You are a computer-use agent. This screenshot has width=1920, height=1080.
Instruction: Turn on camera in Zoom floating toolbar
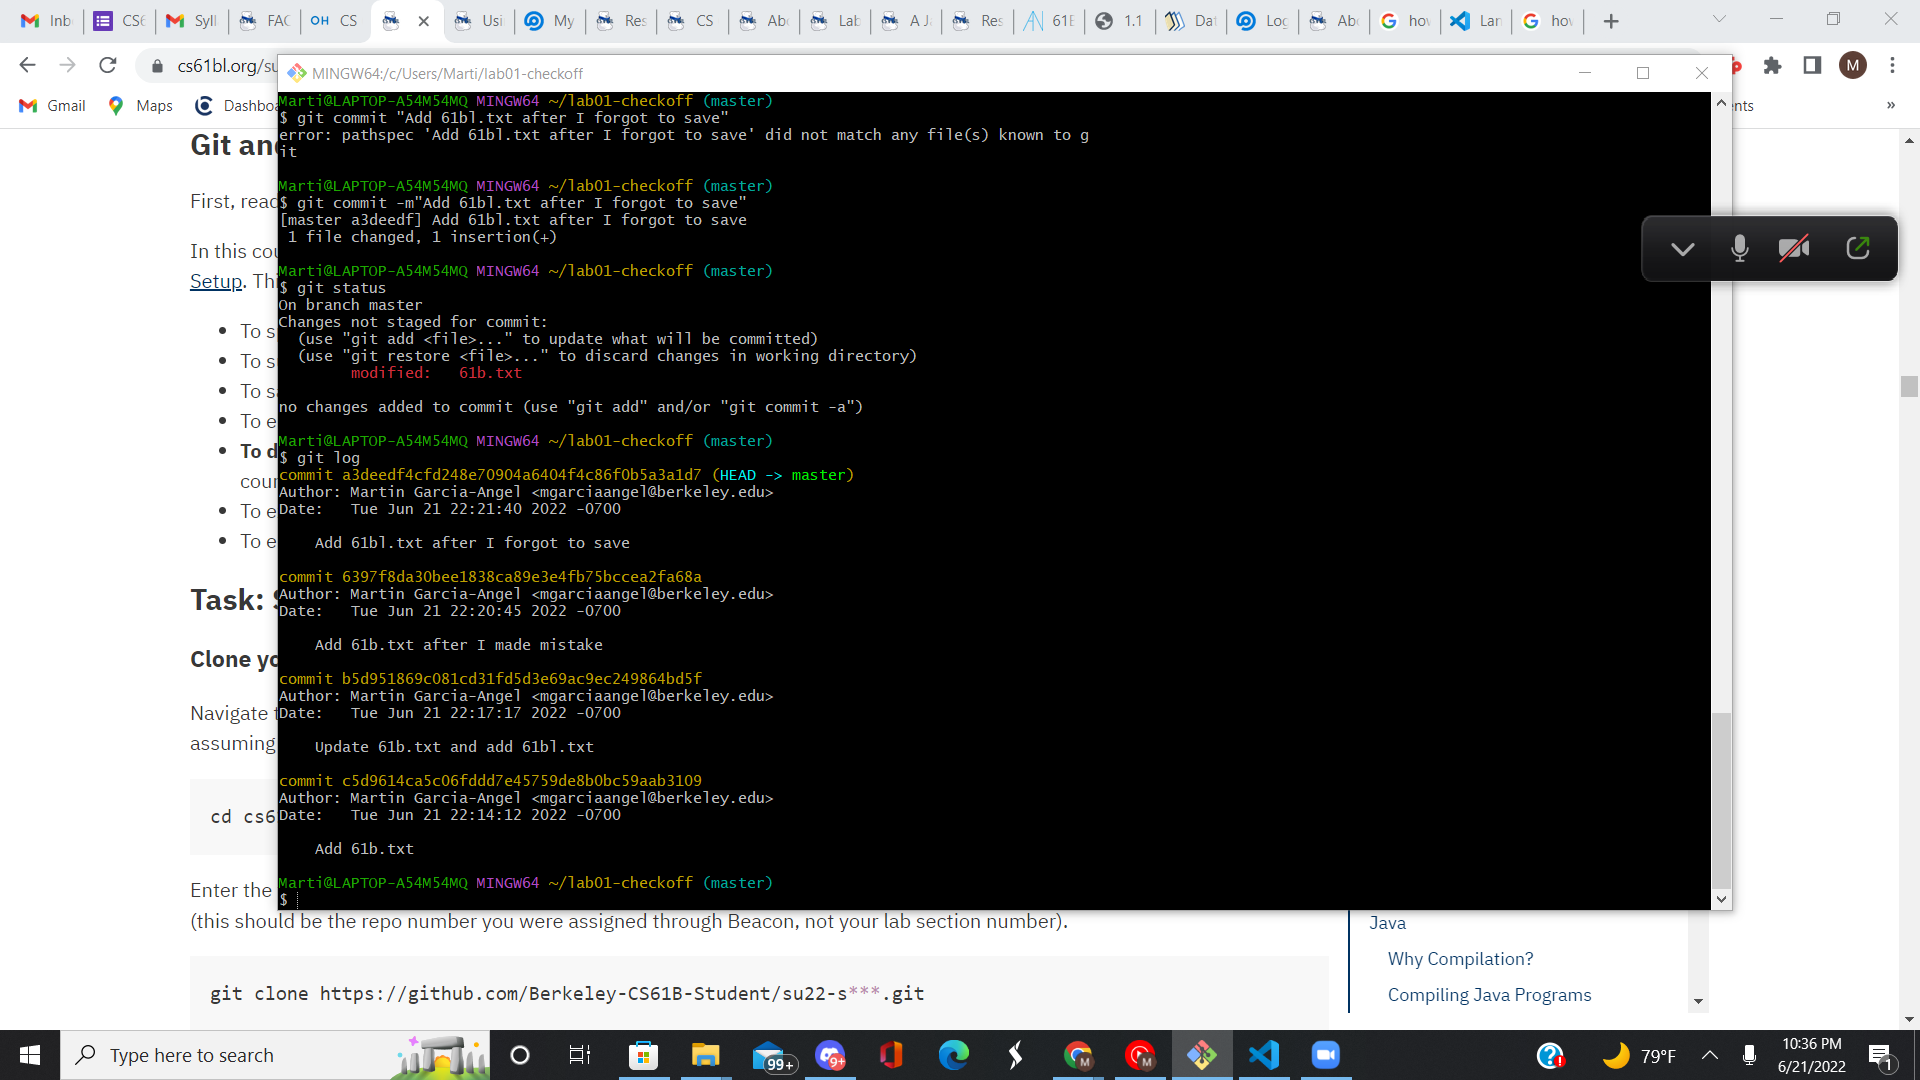[1794, 248]
